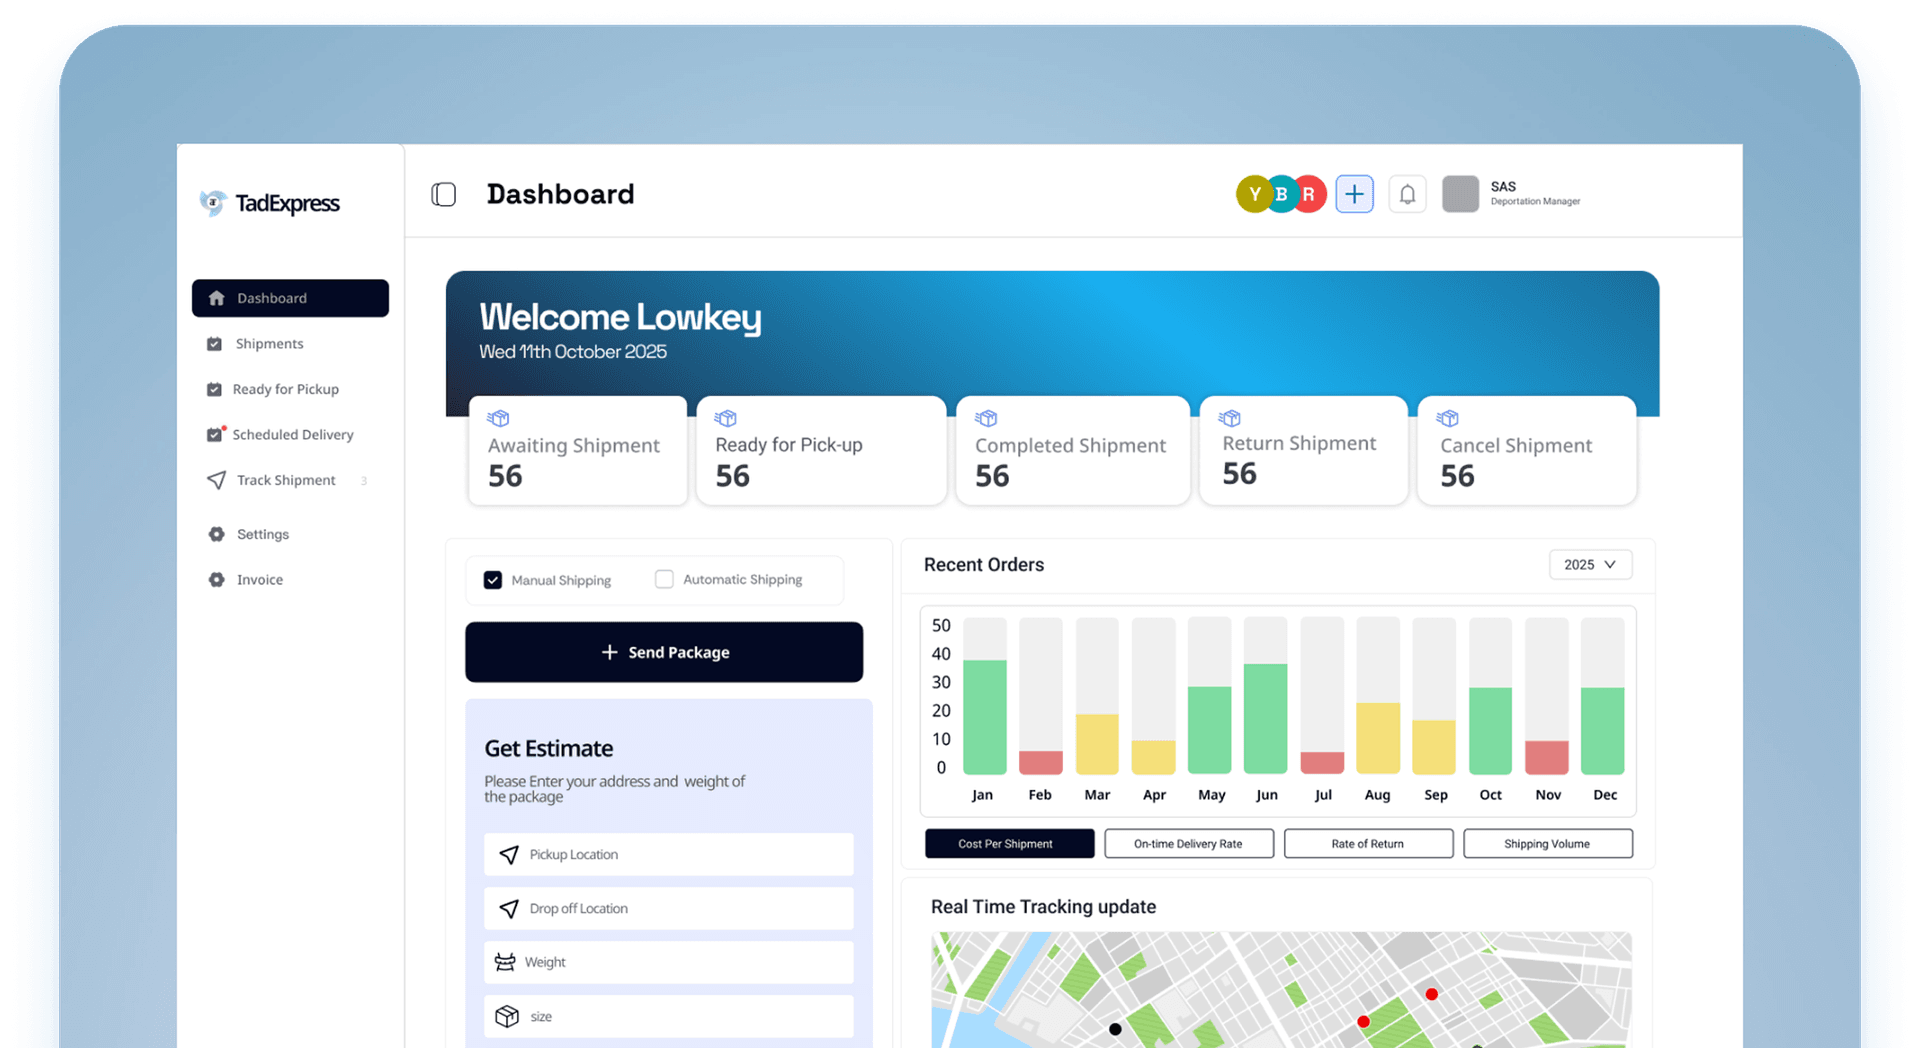Open the SAS profile picture

pyautogui.click(x=1460, y=194)
